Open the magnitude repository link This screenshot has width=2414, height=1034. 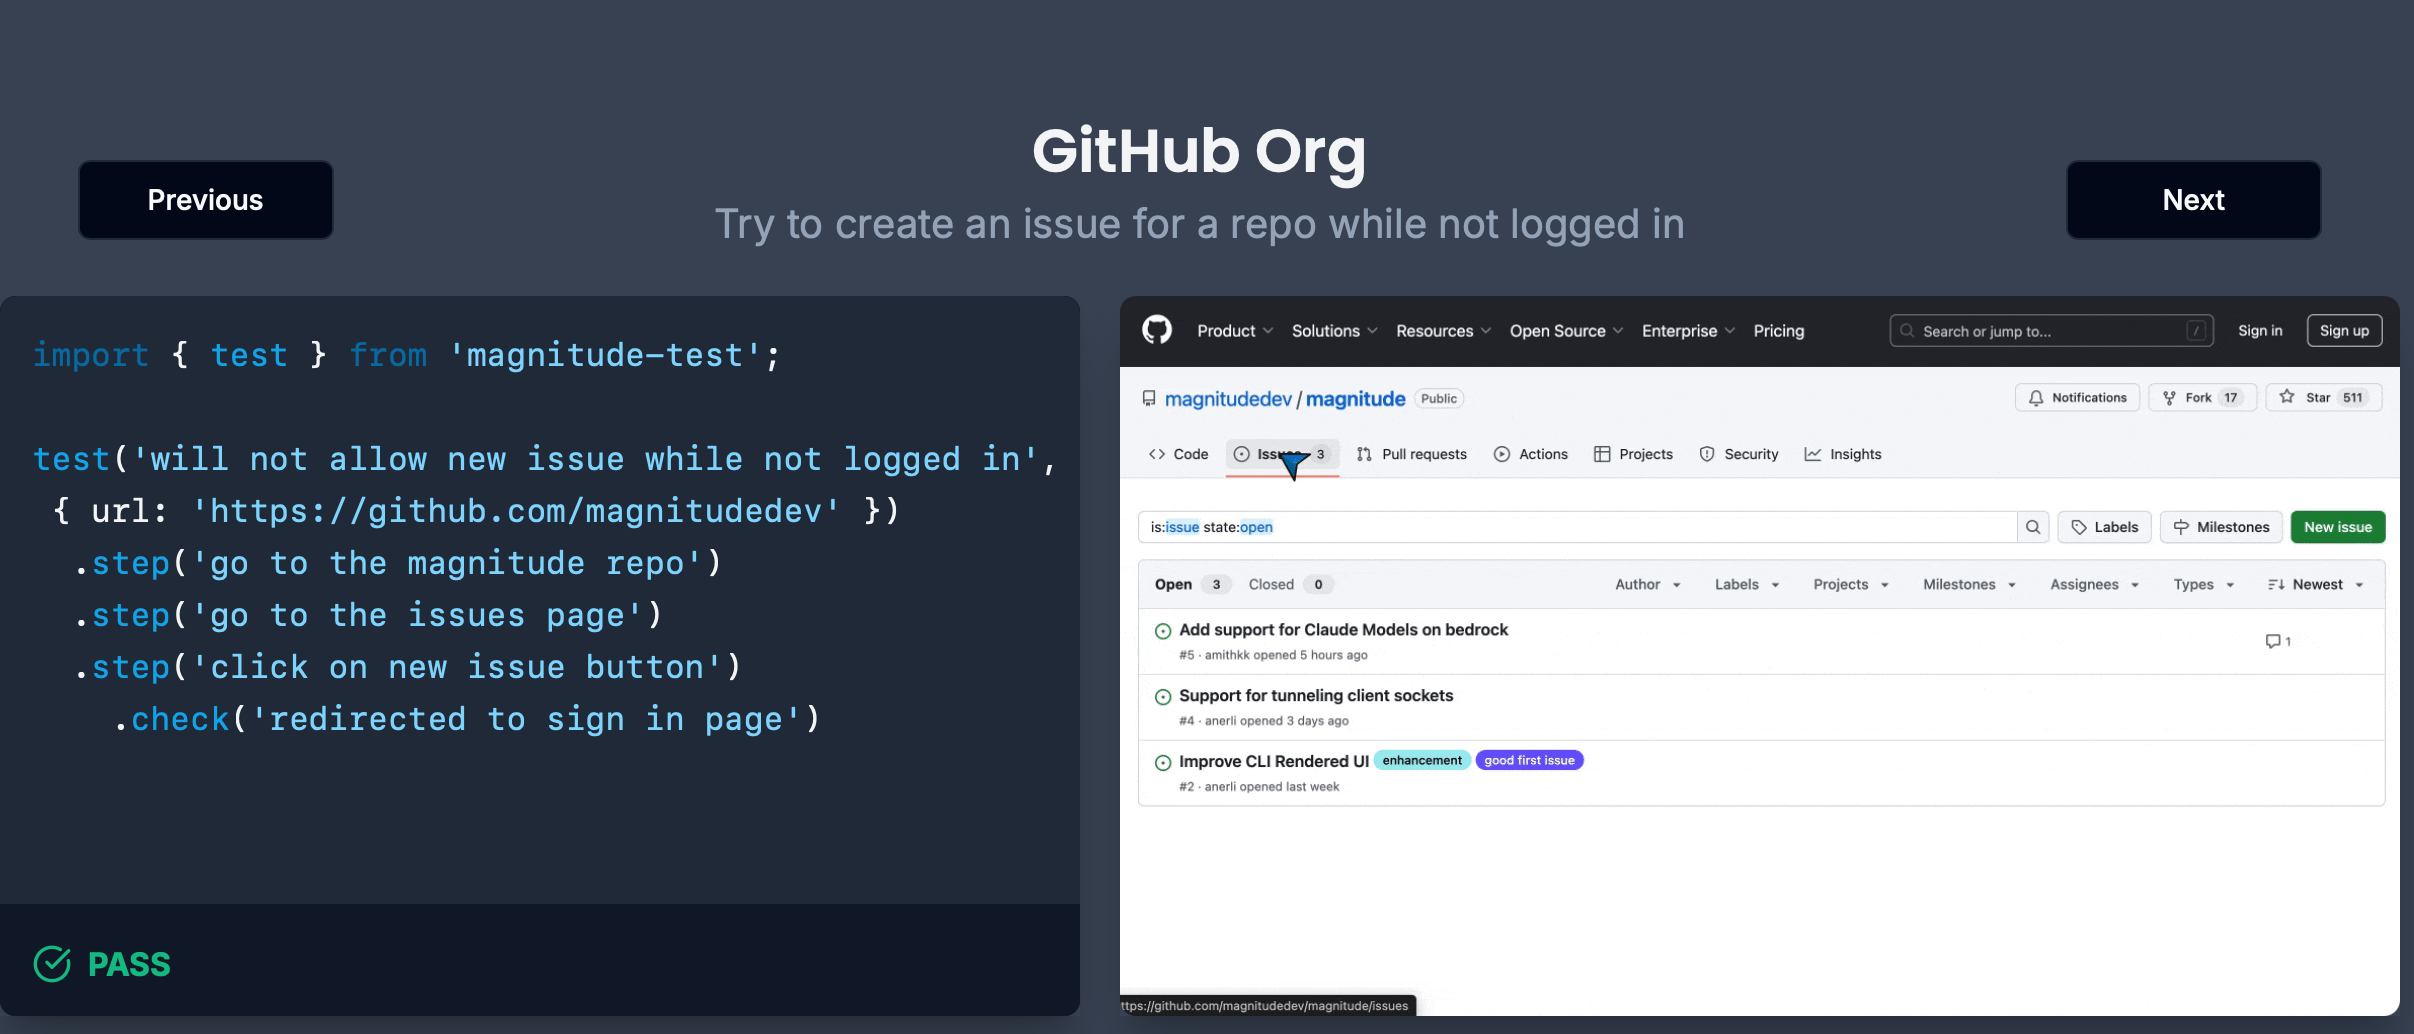click(1355, 399)
